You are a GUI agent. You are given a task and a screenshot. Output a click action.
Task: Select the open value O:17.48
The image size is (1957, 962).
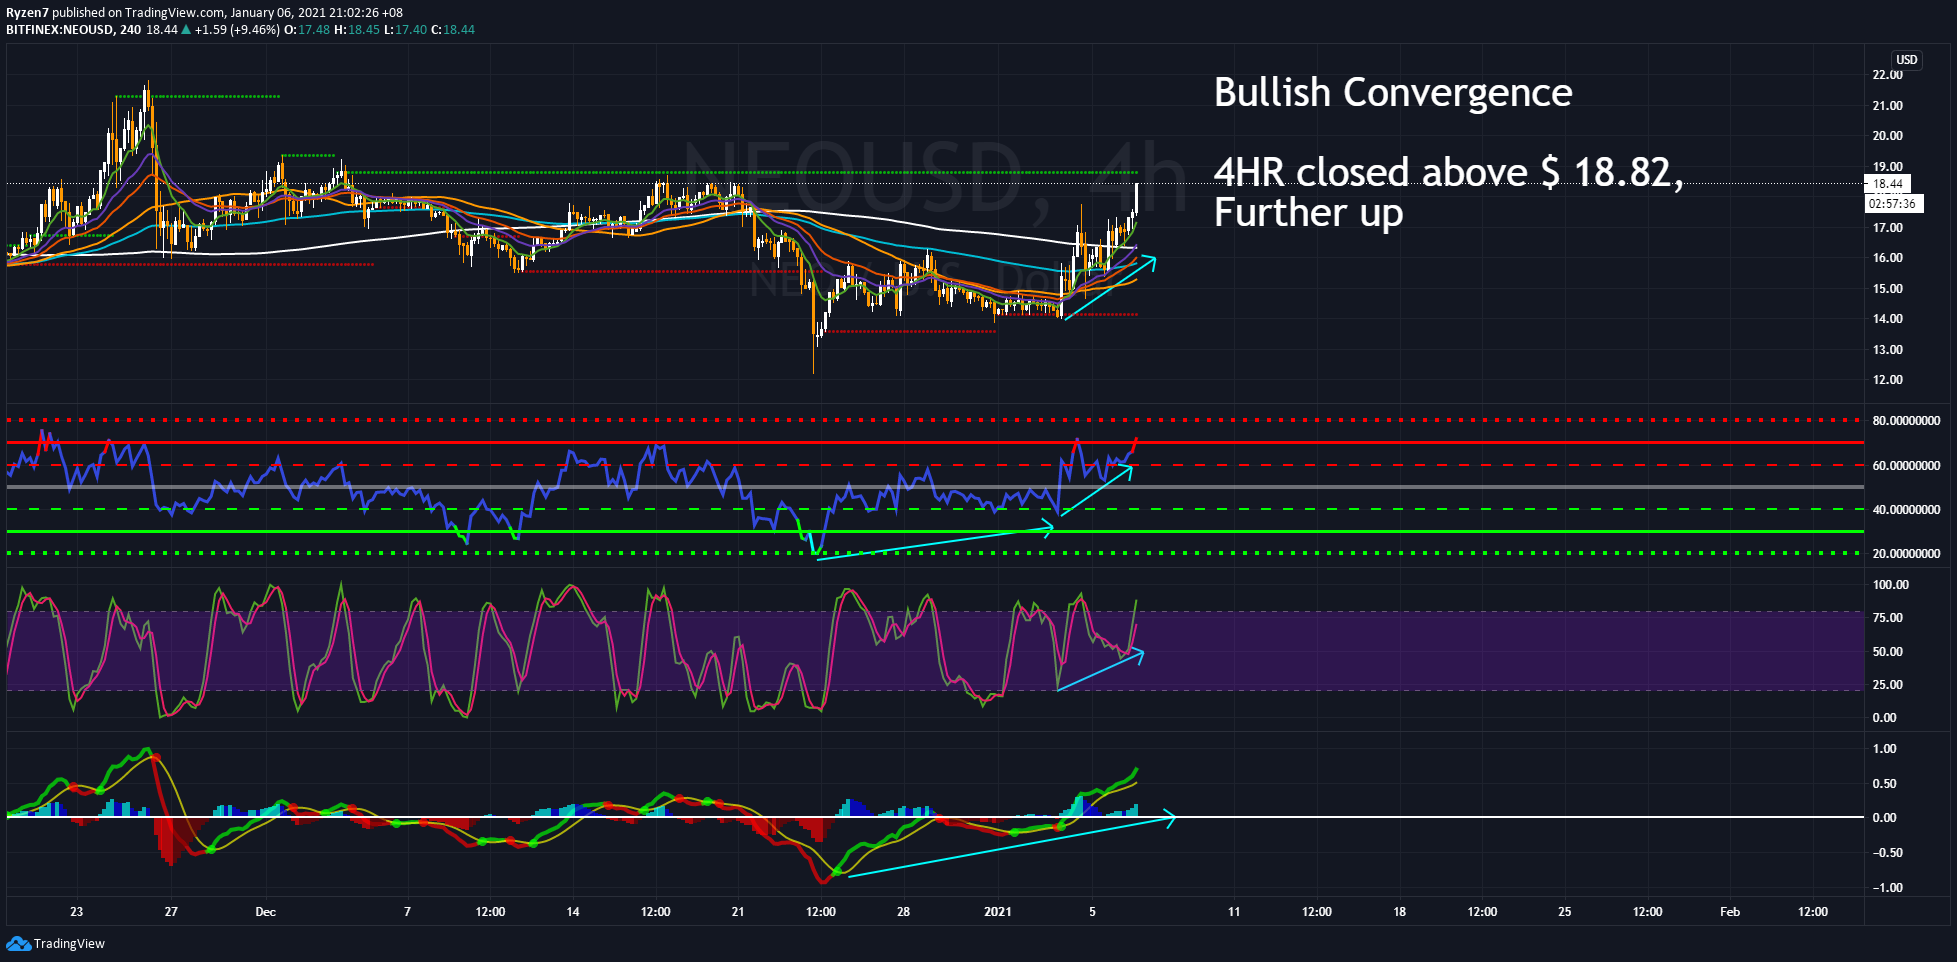click(307, 30)
